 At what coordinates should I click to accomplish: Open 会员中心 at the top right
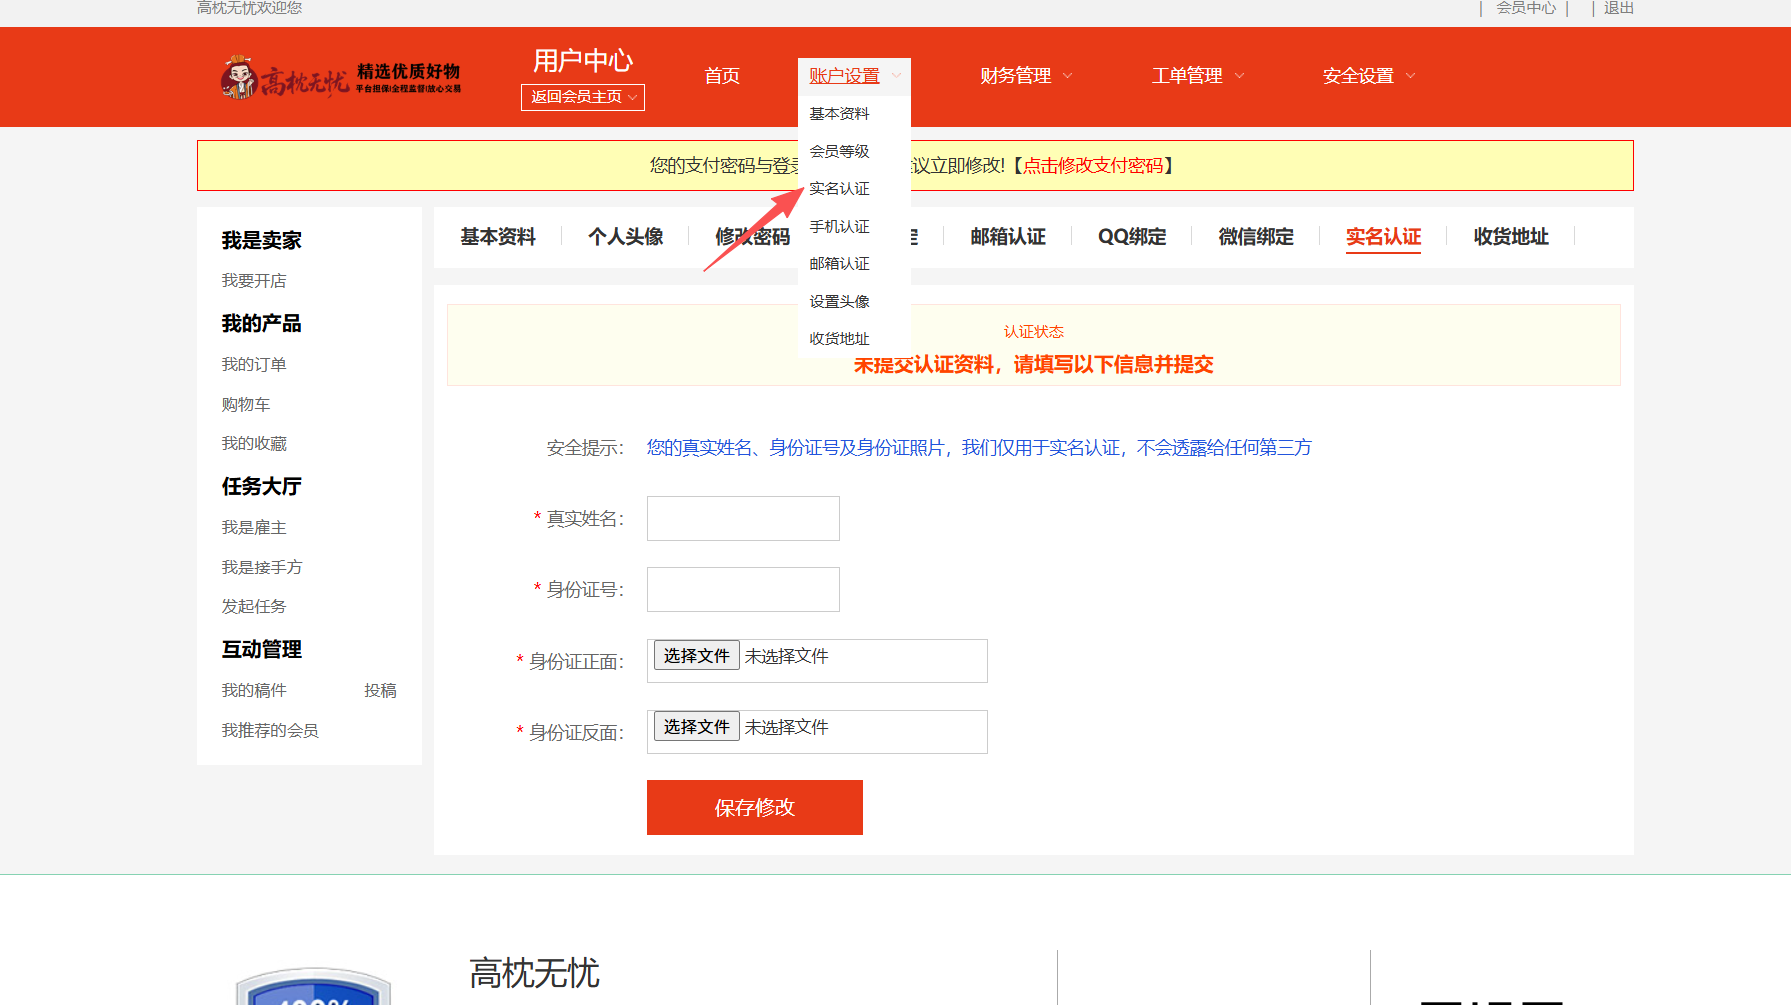coord(1524,8)
